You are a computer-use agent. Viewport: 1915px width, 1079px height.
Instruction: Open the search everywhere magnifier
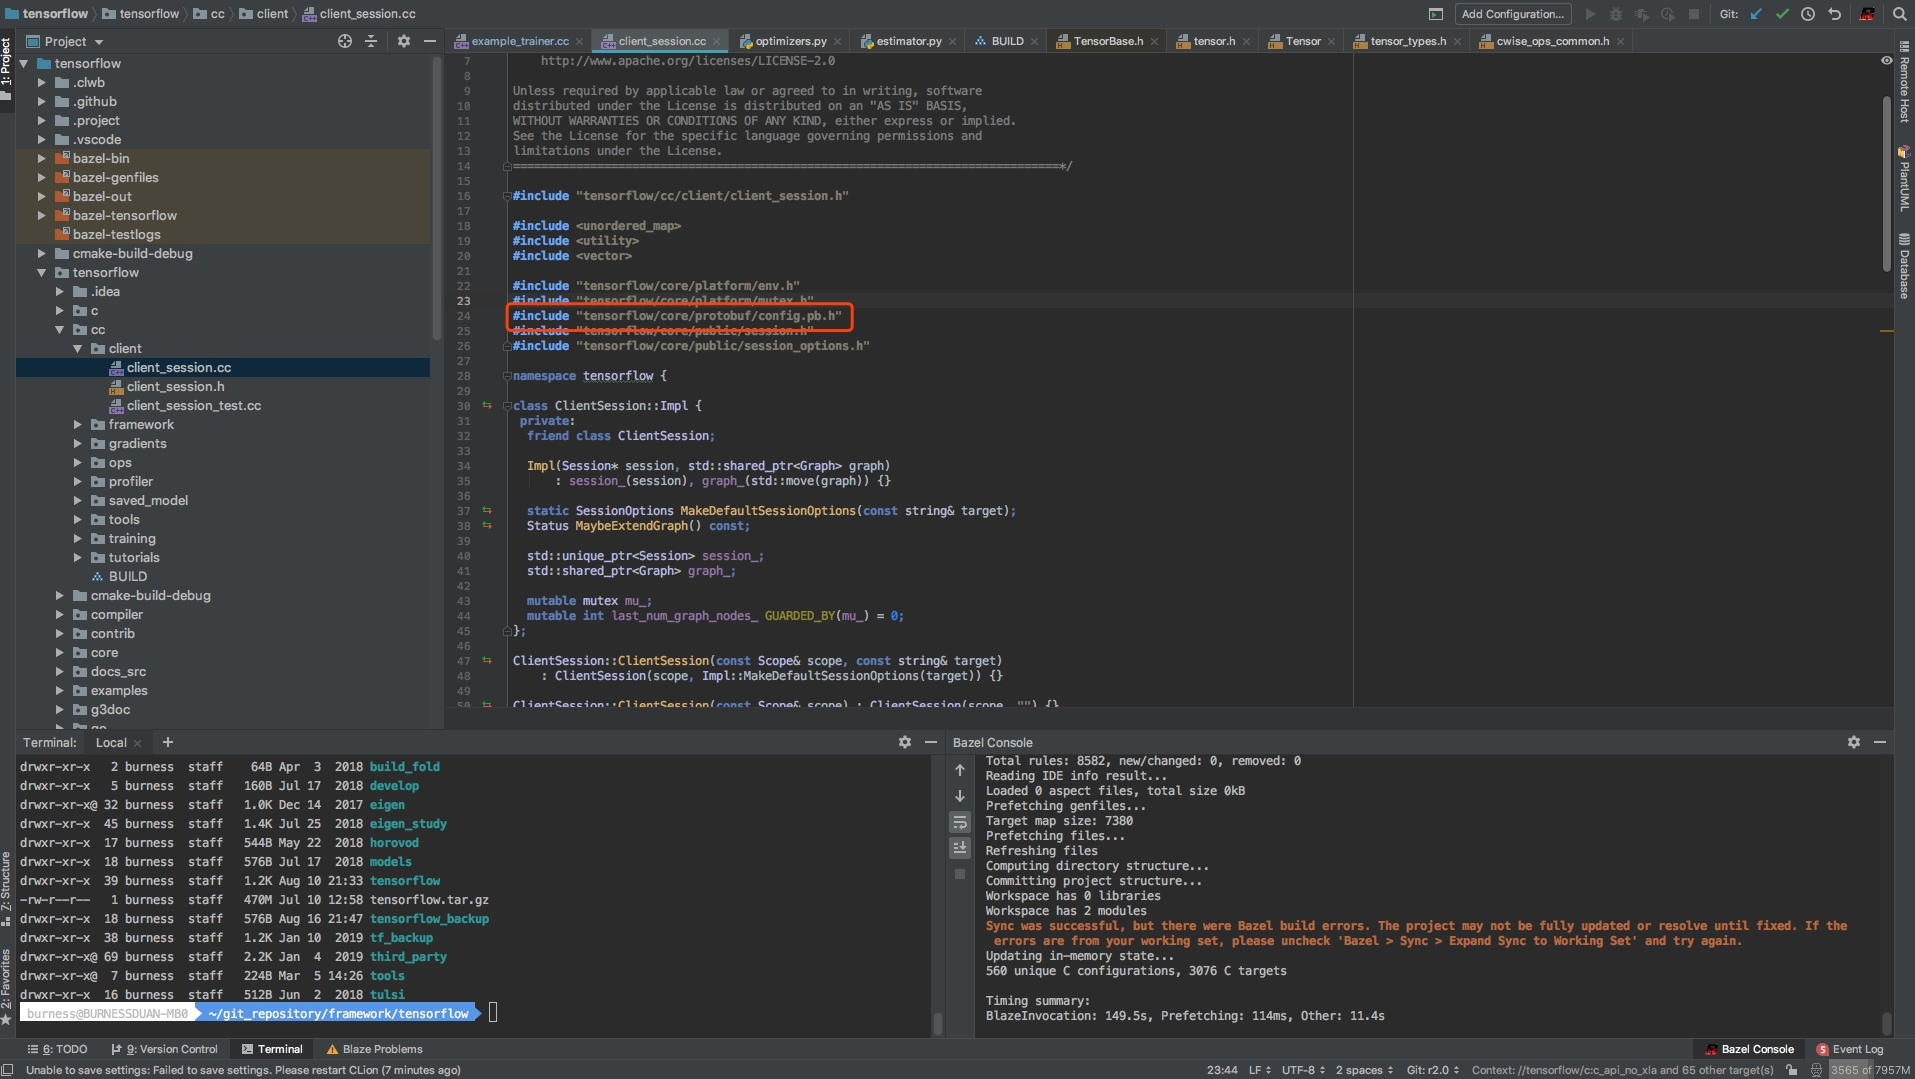pyautogui.click(x=1899, y=14)
